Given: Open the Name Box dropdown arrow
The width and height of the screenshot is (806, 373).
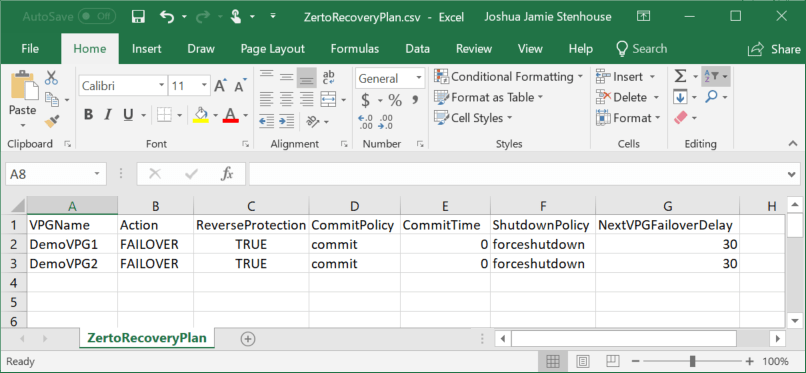Looking at the screenshot, I should coord(97,174).
